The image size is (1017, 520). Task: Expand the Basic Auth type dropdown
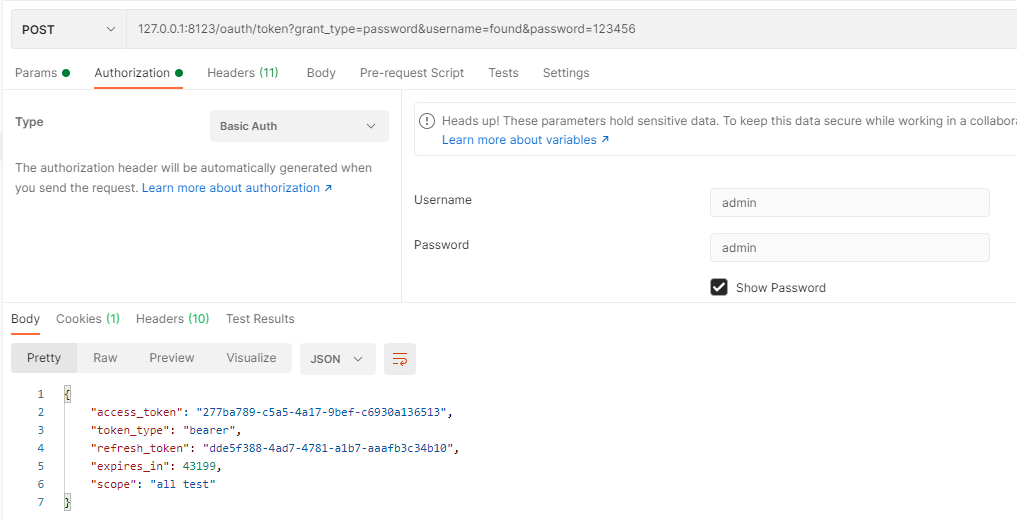tap(299, 126)
